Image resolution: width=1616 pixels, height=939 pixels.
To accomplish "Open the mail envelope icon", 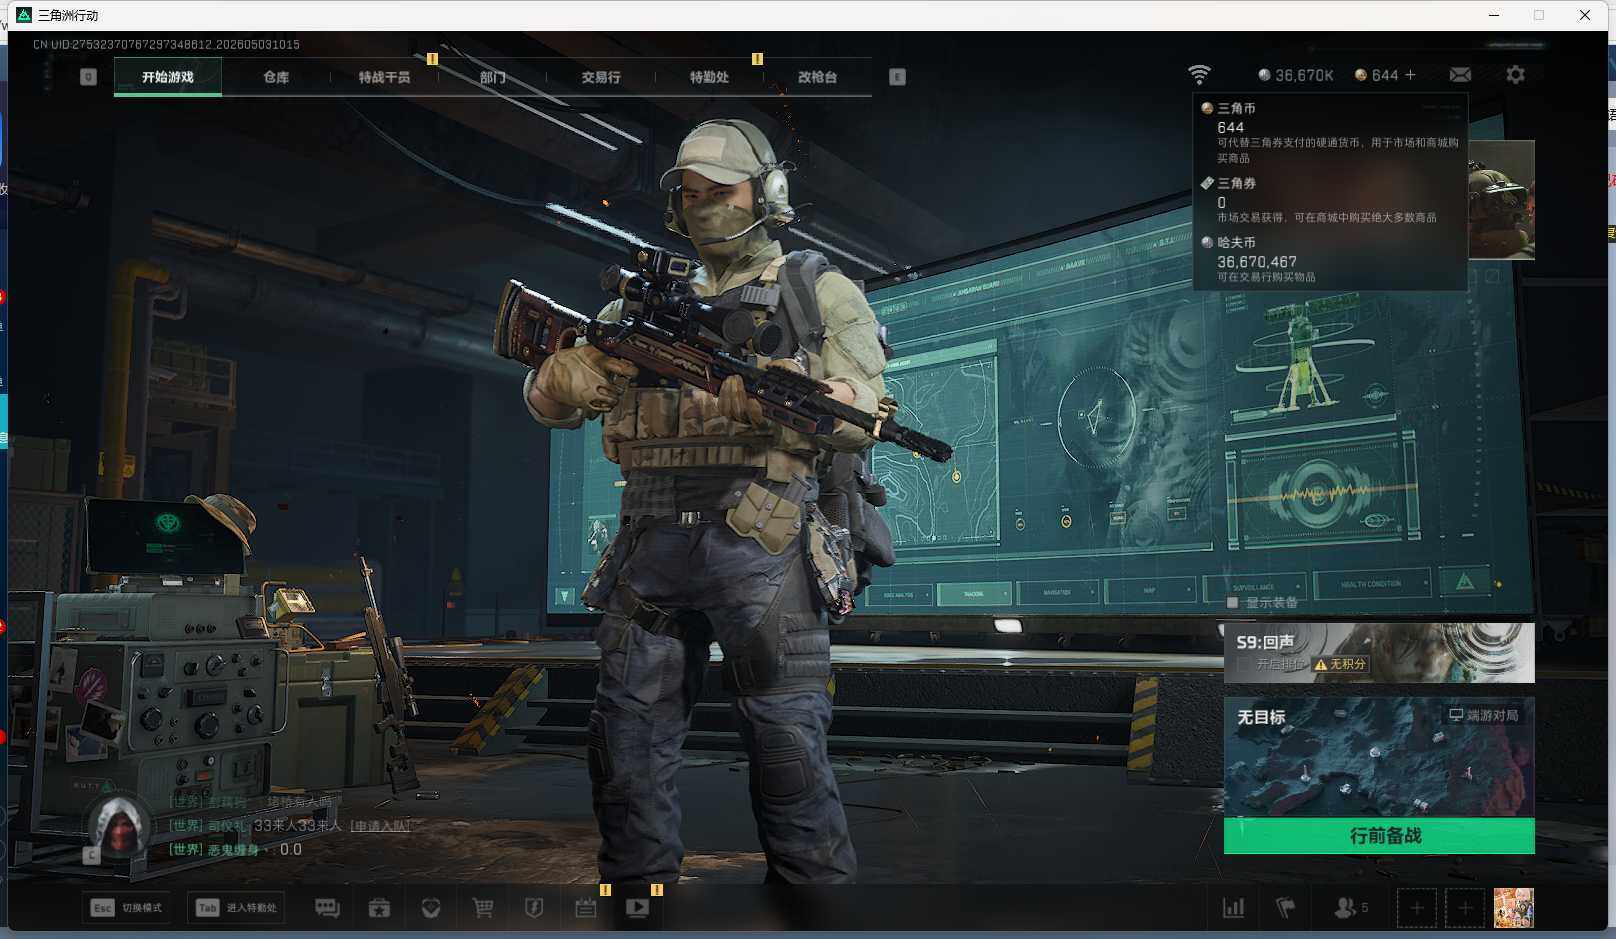I will 1460,75.
